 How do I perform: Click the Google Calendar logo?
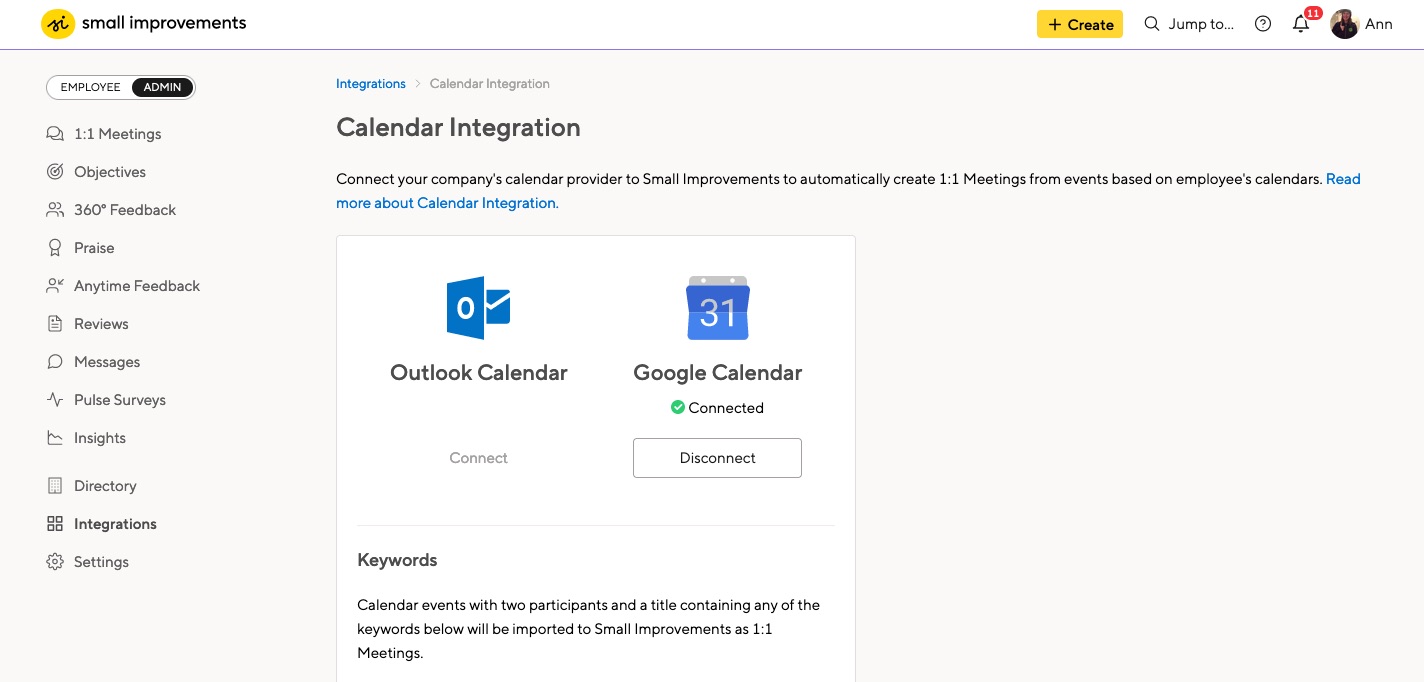[x=717, y=307]
